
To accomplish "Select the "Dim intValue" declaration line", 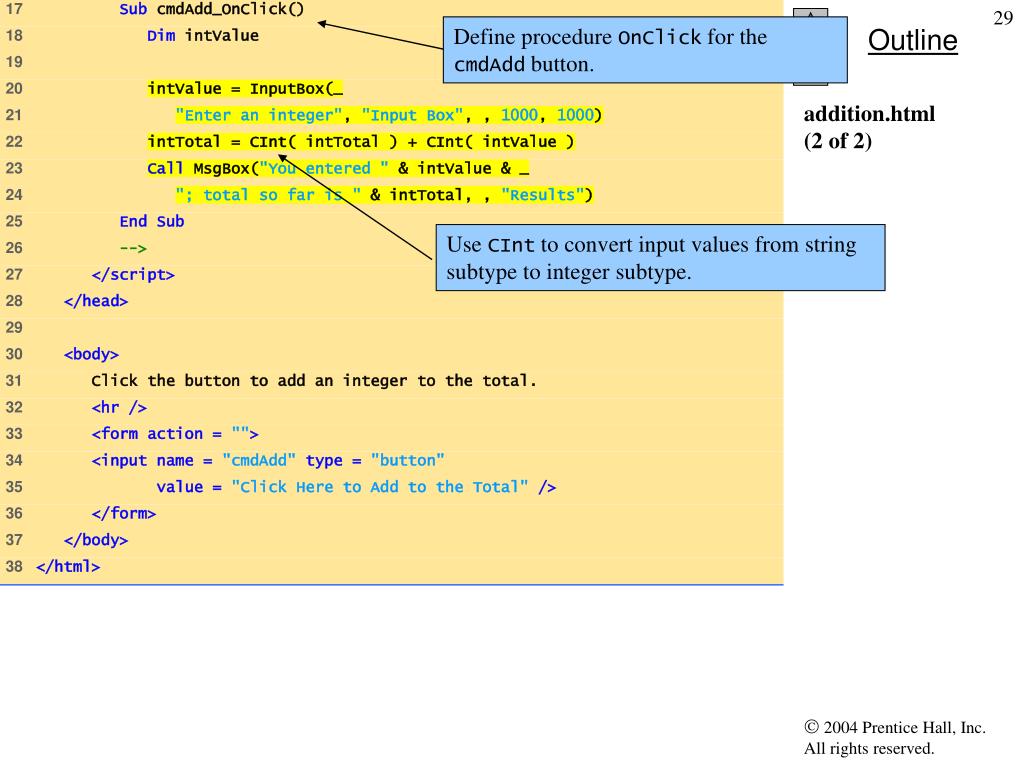I will [202, 35].
